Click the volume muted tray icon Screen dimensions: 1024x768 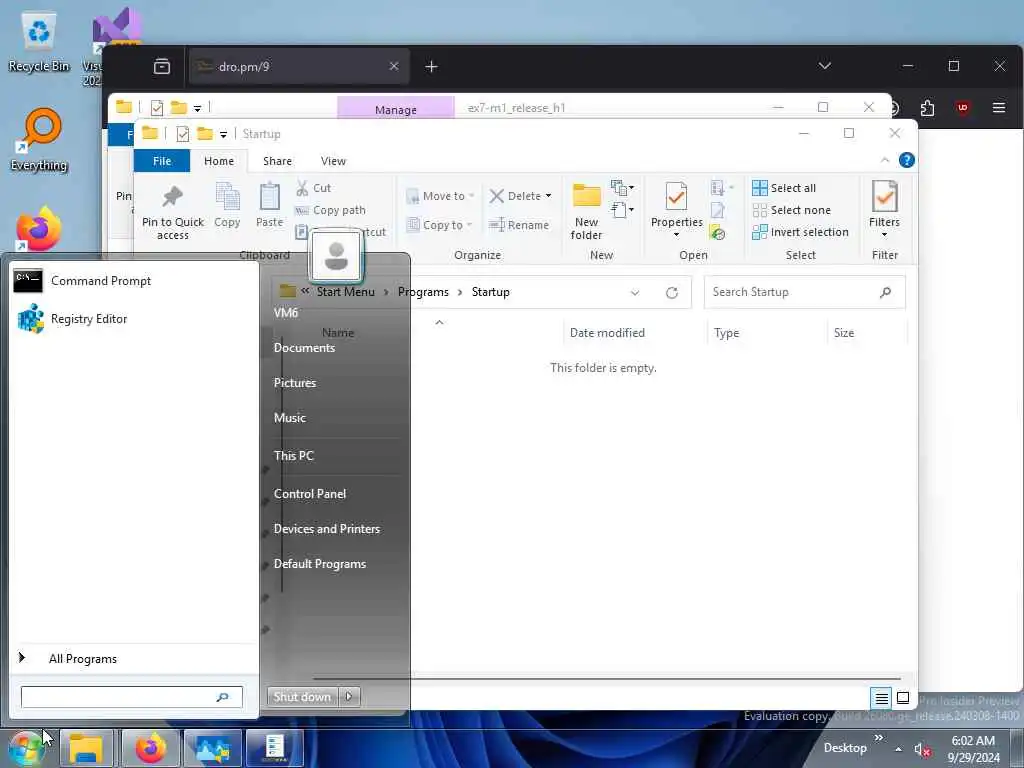(x=921, y=750)
